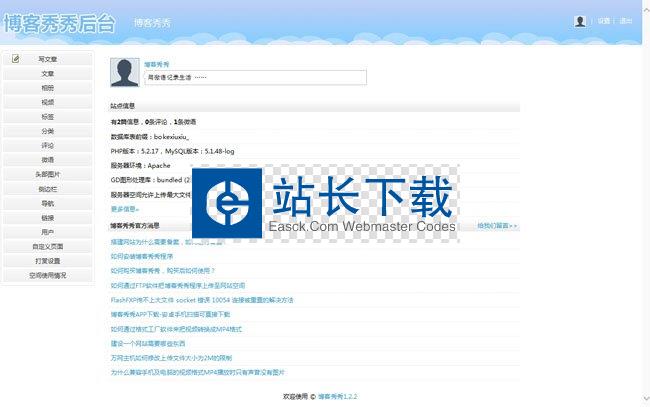Open the 文章 sidebar menu item
Screen dimensions: 650x407
48,74
